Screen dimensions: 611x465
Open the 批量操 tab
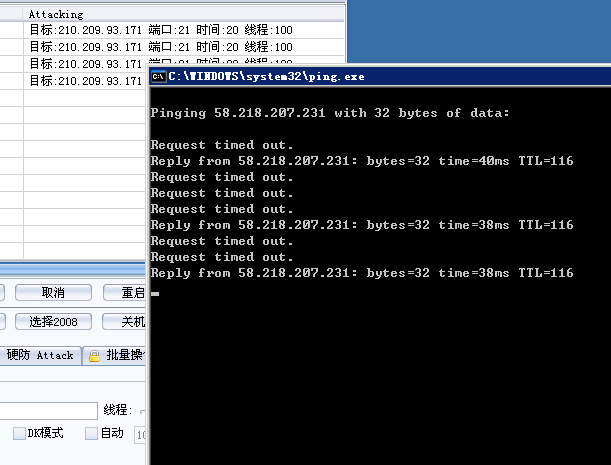(114, 355)
